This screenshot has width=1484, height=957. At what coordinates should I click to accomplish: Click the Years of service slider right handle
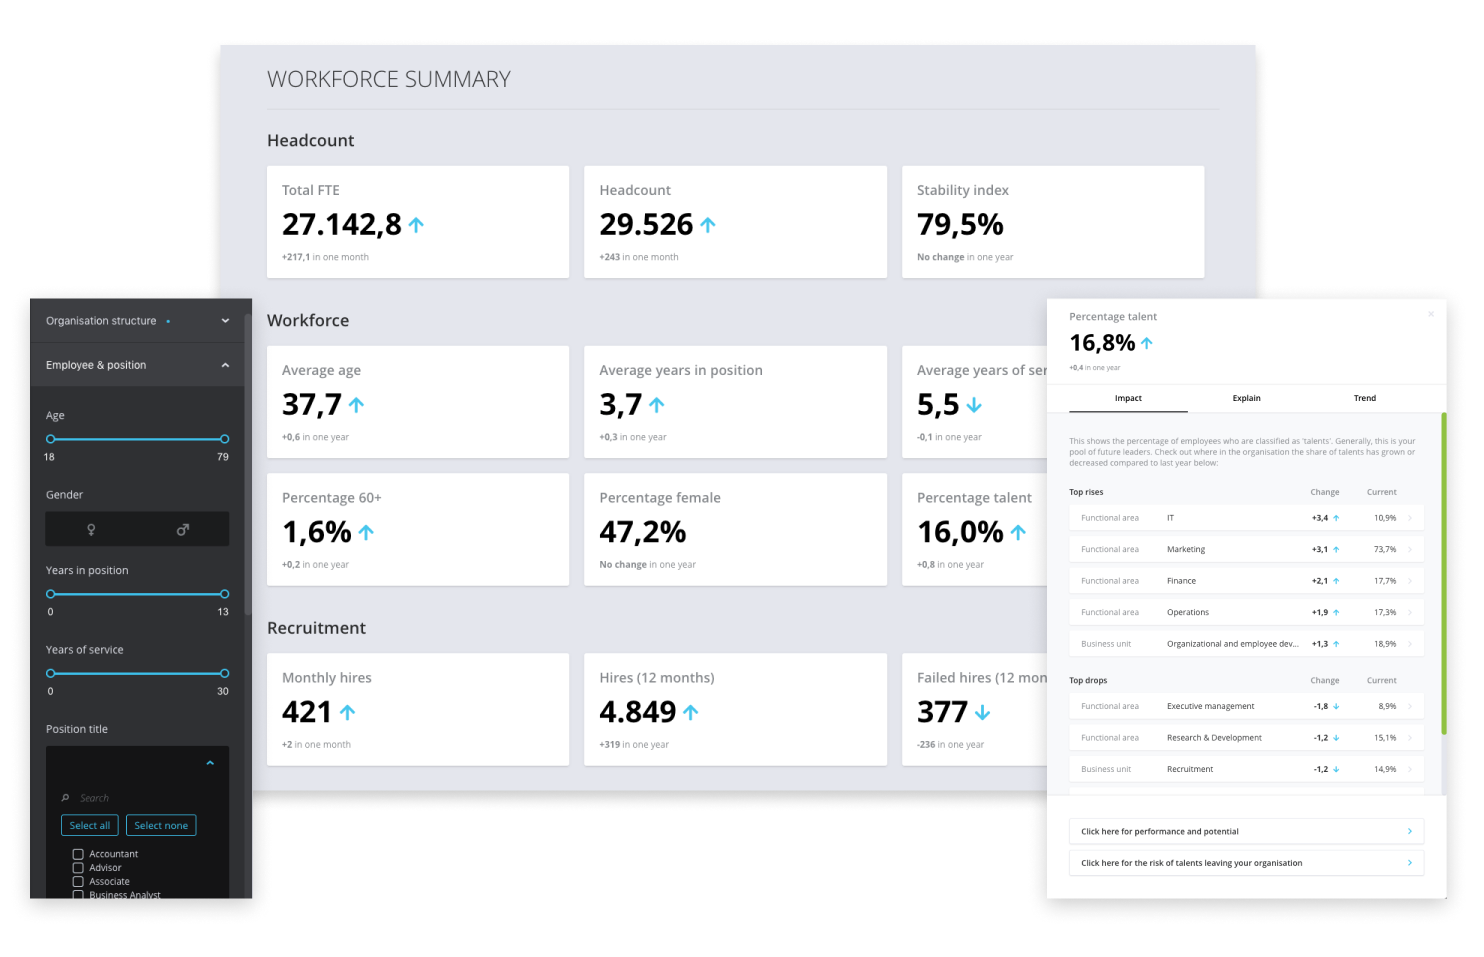[x=224, y=673]
